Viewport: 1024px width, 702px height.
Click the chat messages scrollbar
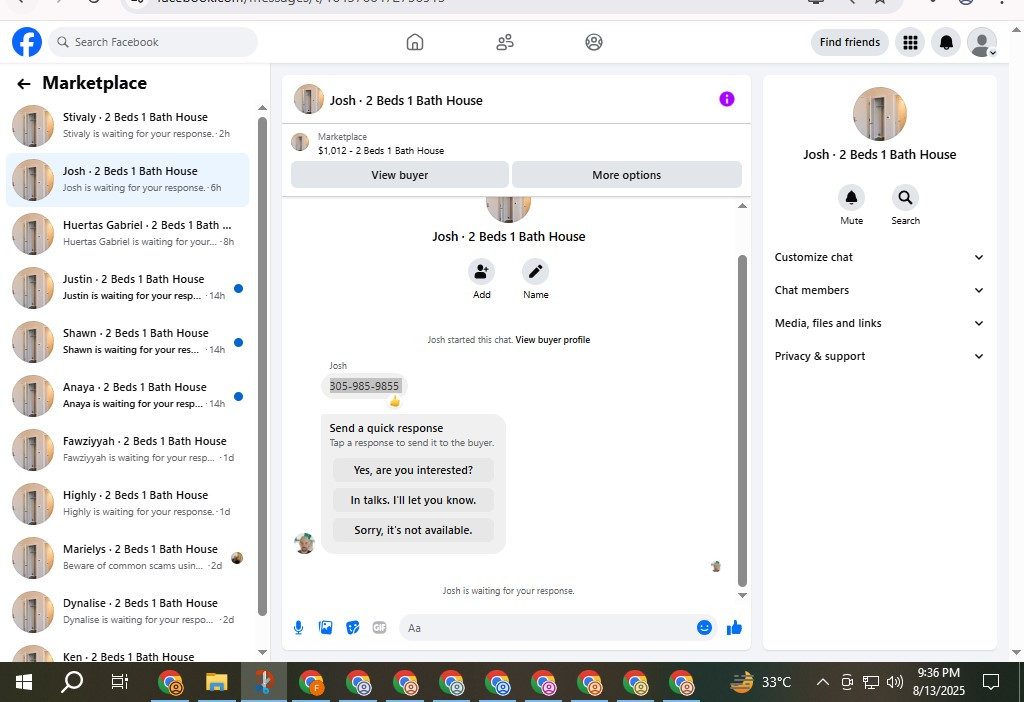coord(742,421)
